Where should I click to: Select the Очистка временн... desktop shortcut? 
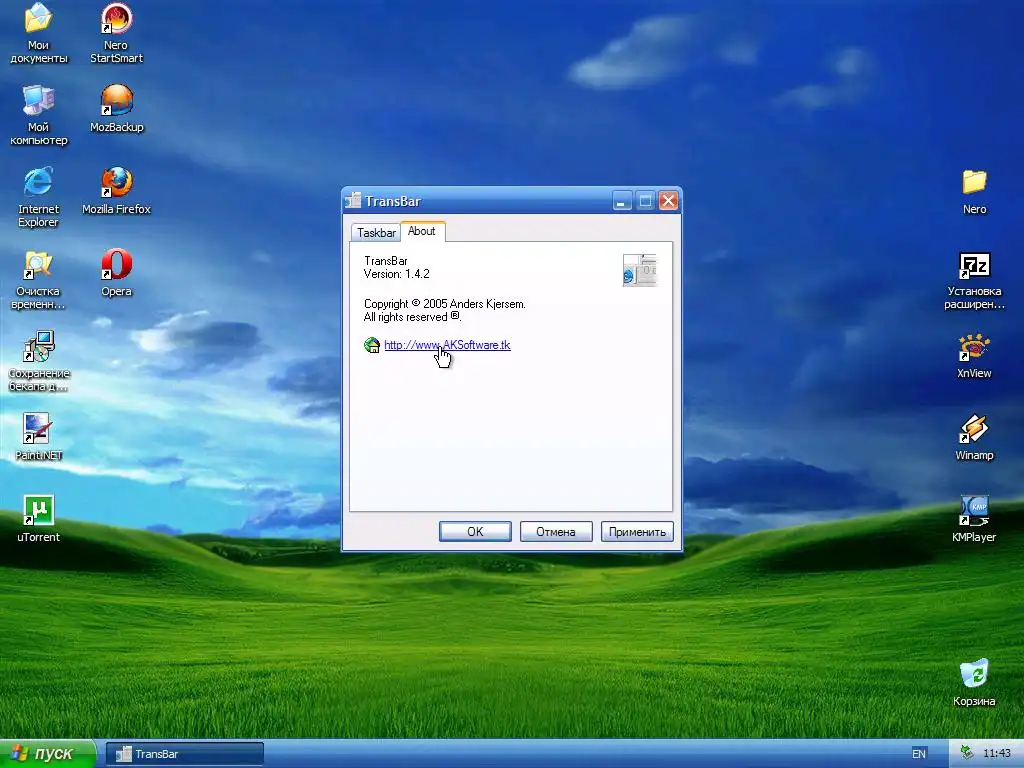pyautogui.click(x=39, y=280)
